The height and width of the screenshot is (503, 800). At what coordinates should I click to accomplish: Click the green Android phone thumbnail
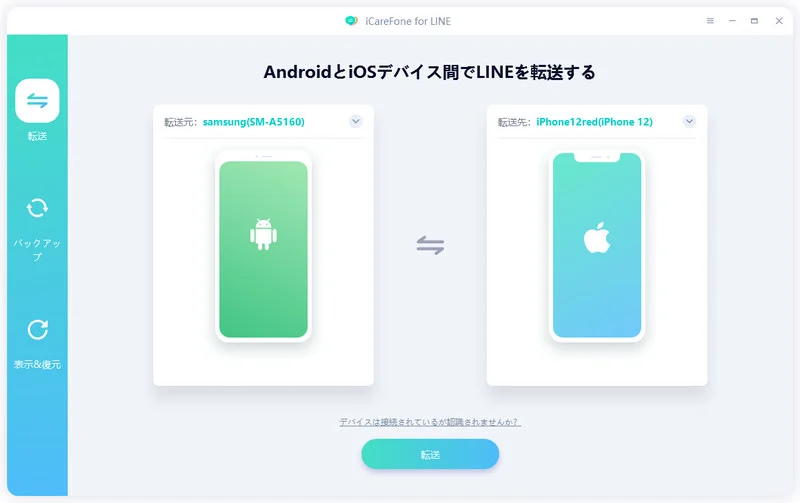tap(263, 246)
